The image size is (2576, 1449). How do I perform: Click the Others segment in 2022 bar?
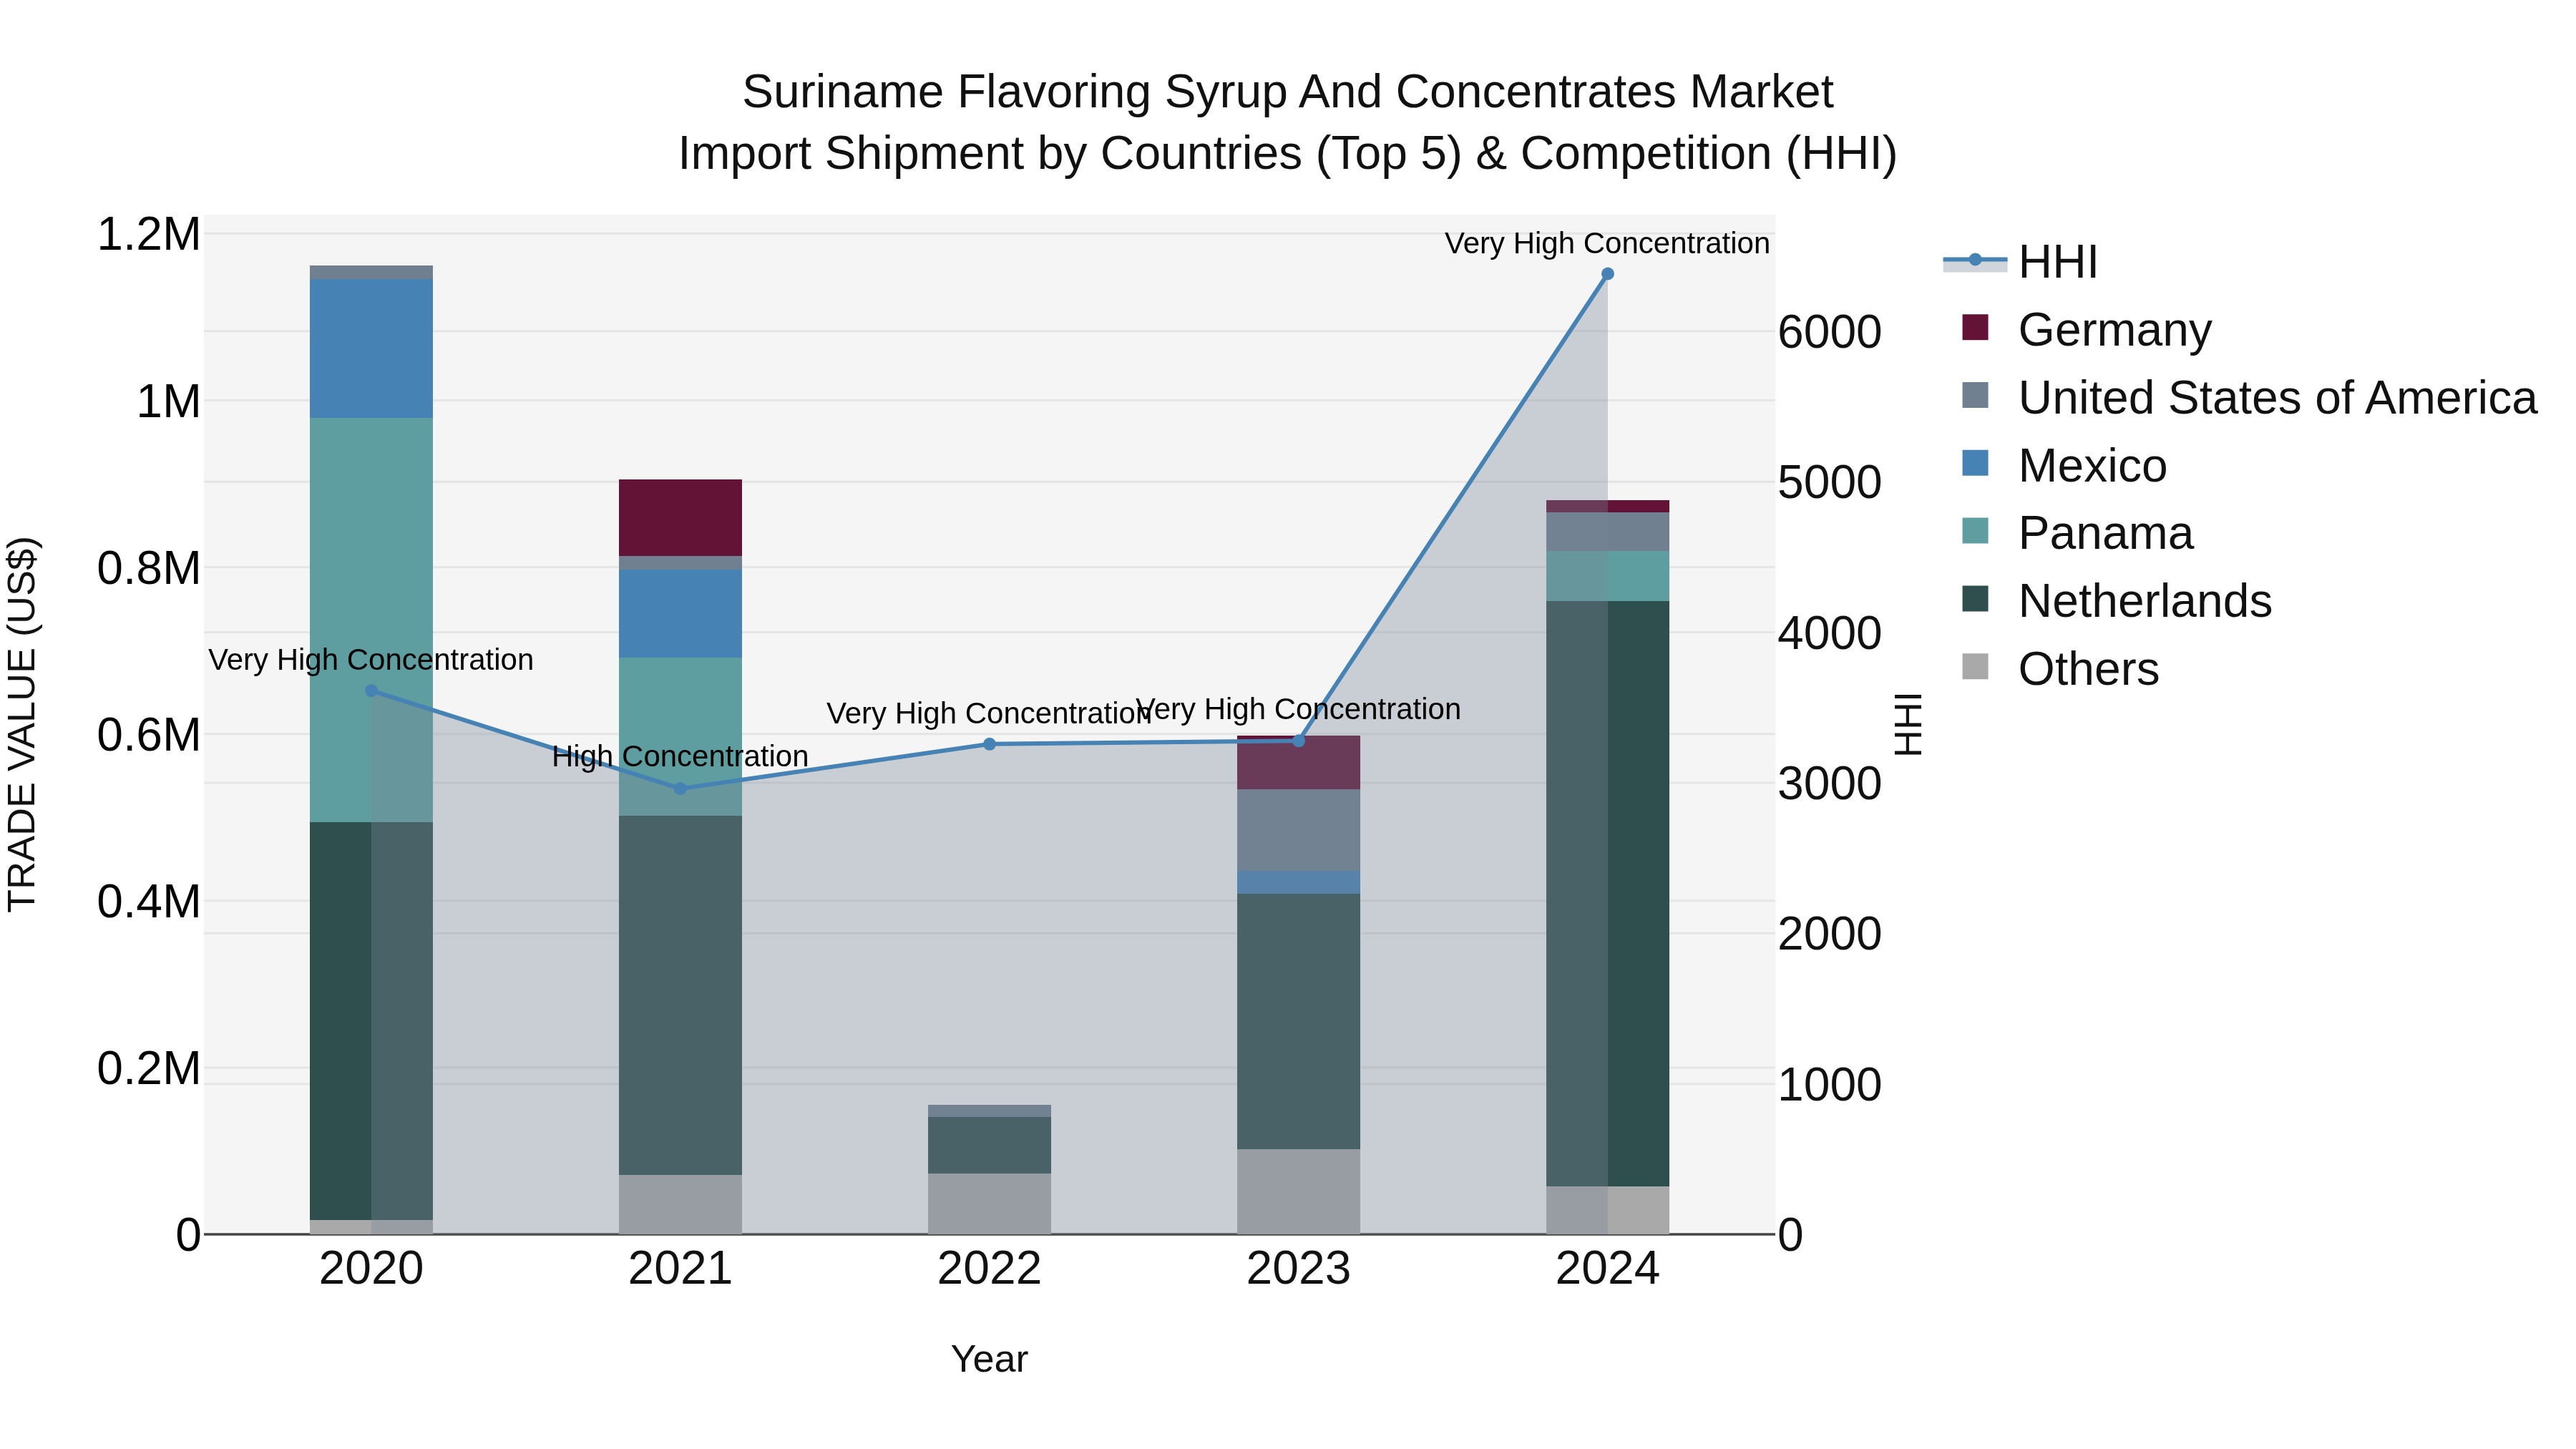point(989,1203)
